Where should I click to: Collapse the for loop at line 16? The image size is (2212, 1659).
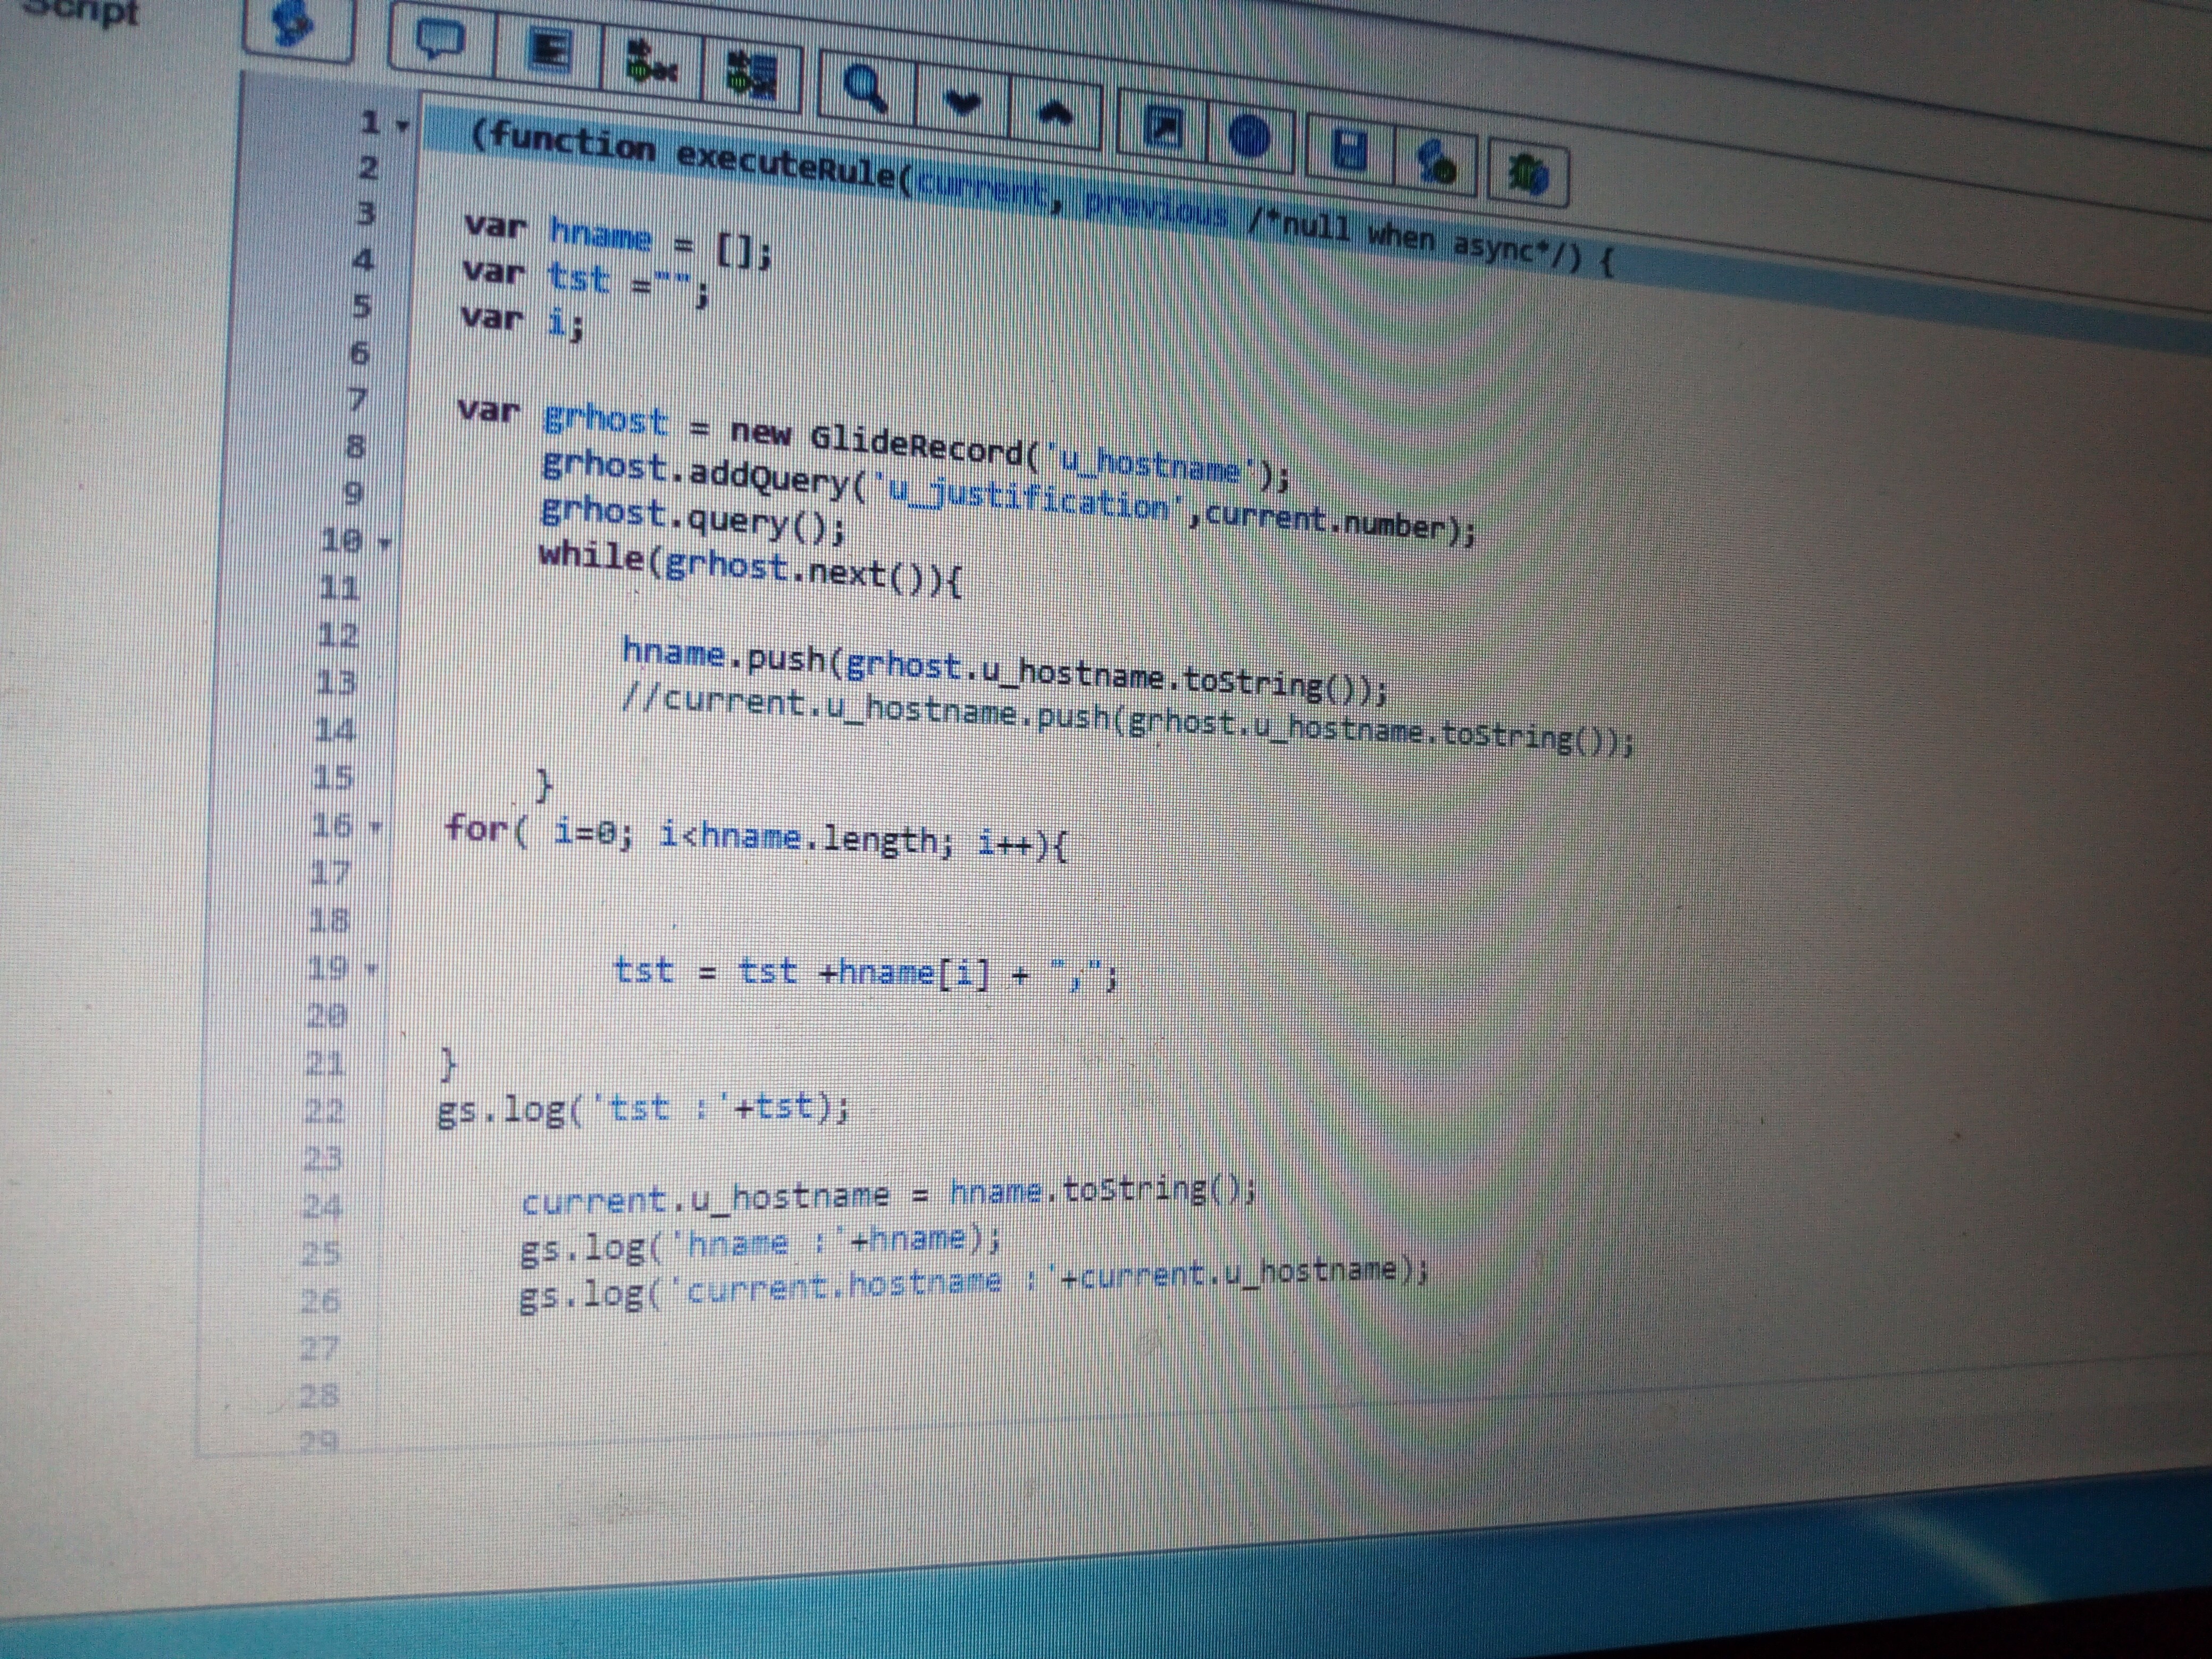pos(376,828)
